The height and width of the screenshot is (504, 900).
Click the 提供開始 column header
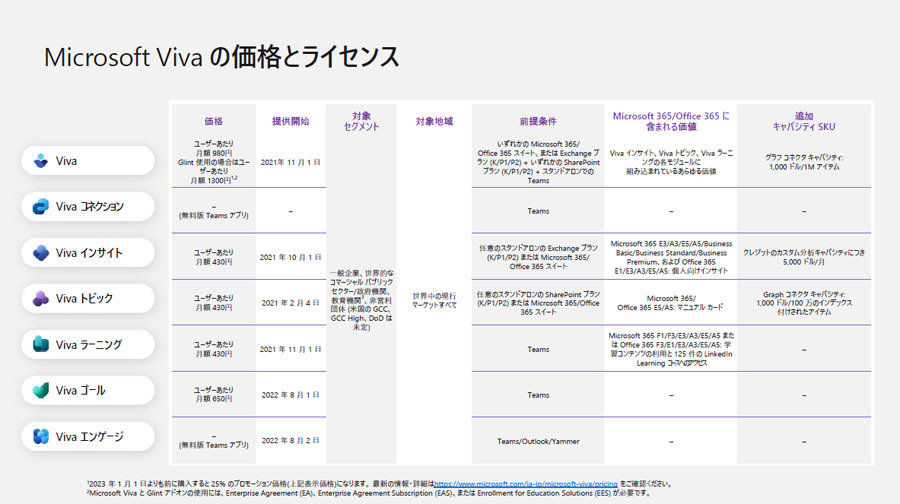click(x=290, y=121)
